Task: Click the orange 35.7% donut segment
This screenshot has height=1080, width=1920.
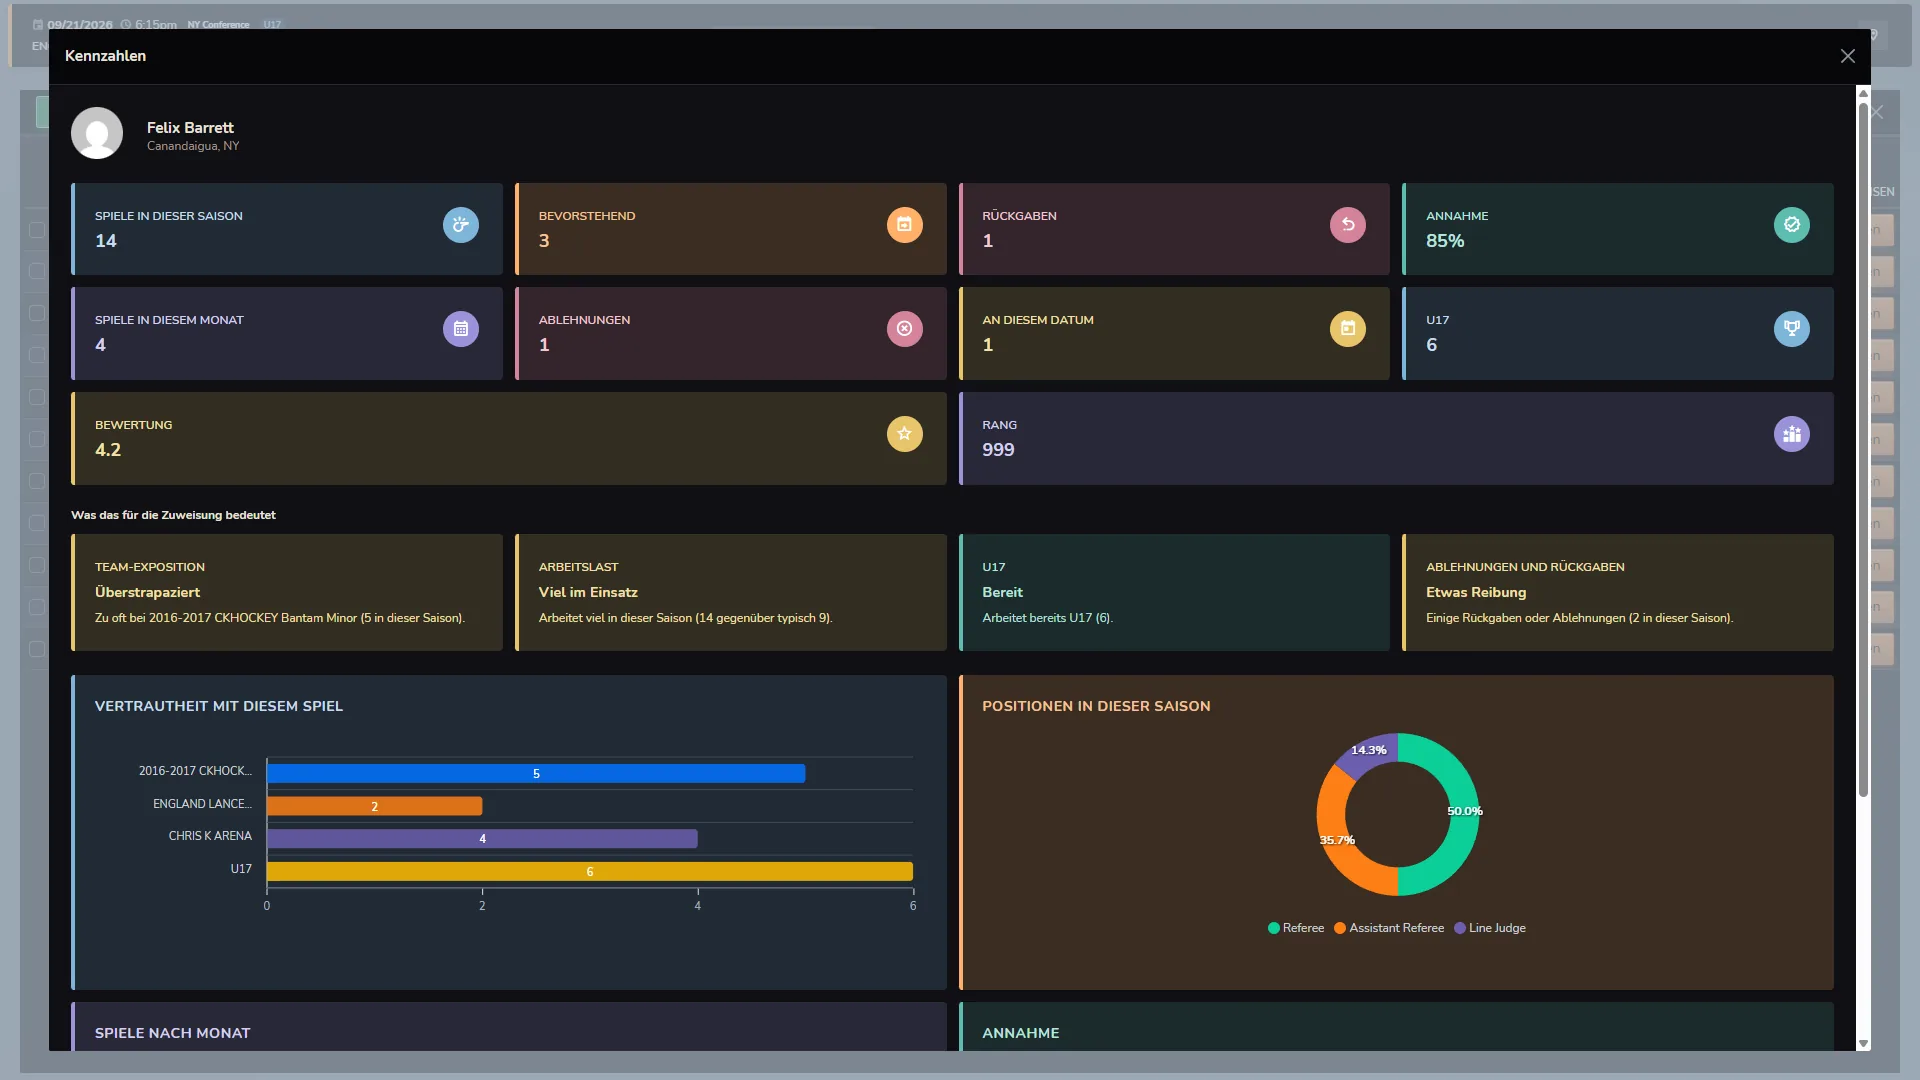Action: pos(1337,840)
